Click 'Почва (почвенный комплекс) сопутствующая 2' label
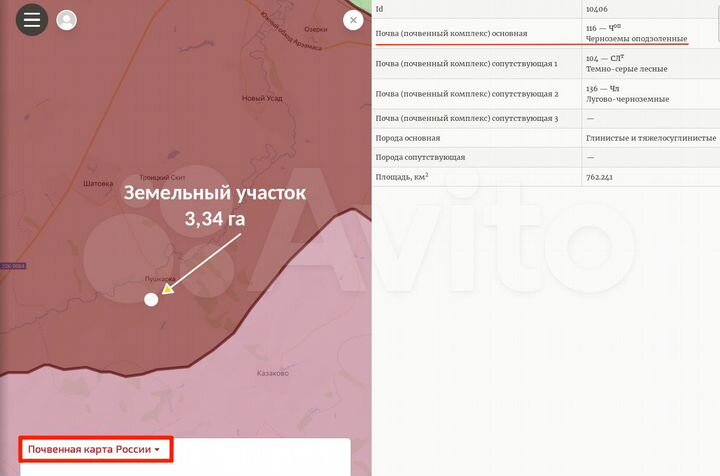Viewport: 720px width, 476px height. coord(467,94)
